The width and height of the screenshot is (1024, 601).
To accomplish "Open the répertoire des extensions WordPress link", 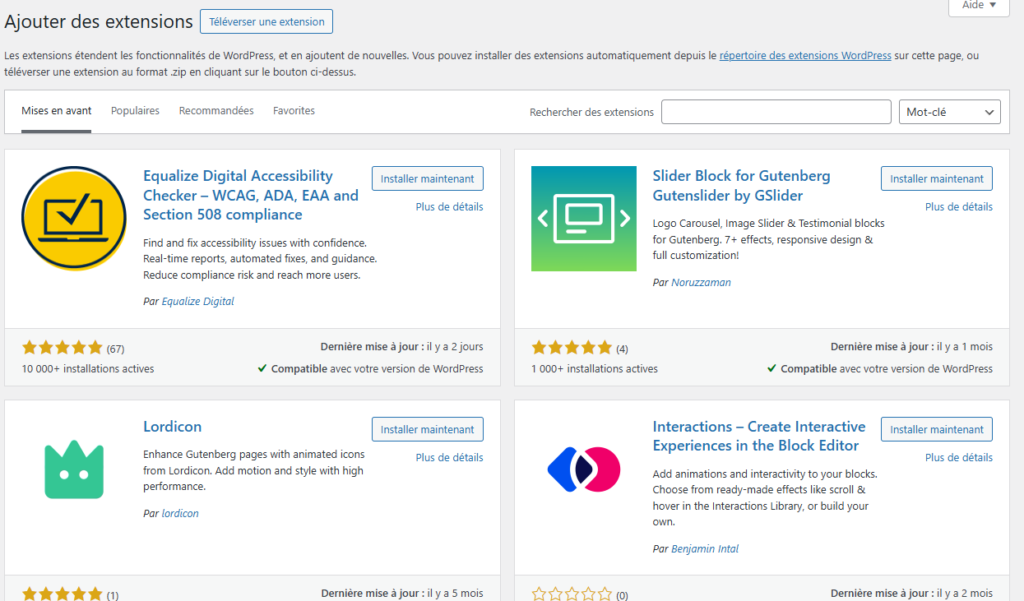I will 805,56.
